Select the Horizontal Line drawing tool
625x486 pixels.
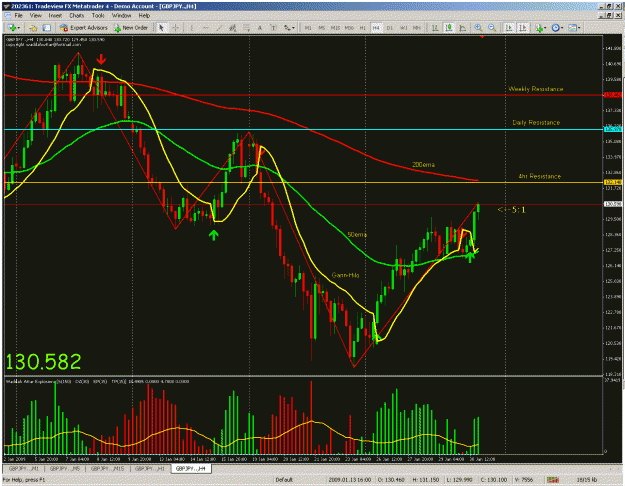point(206,28)
